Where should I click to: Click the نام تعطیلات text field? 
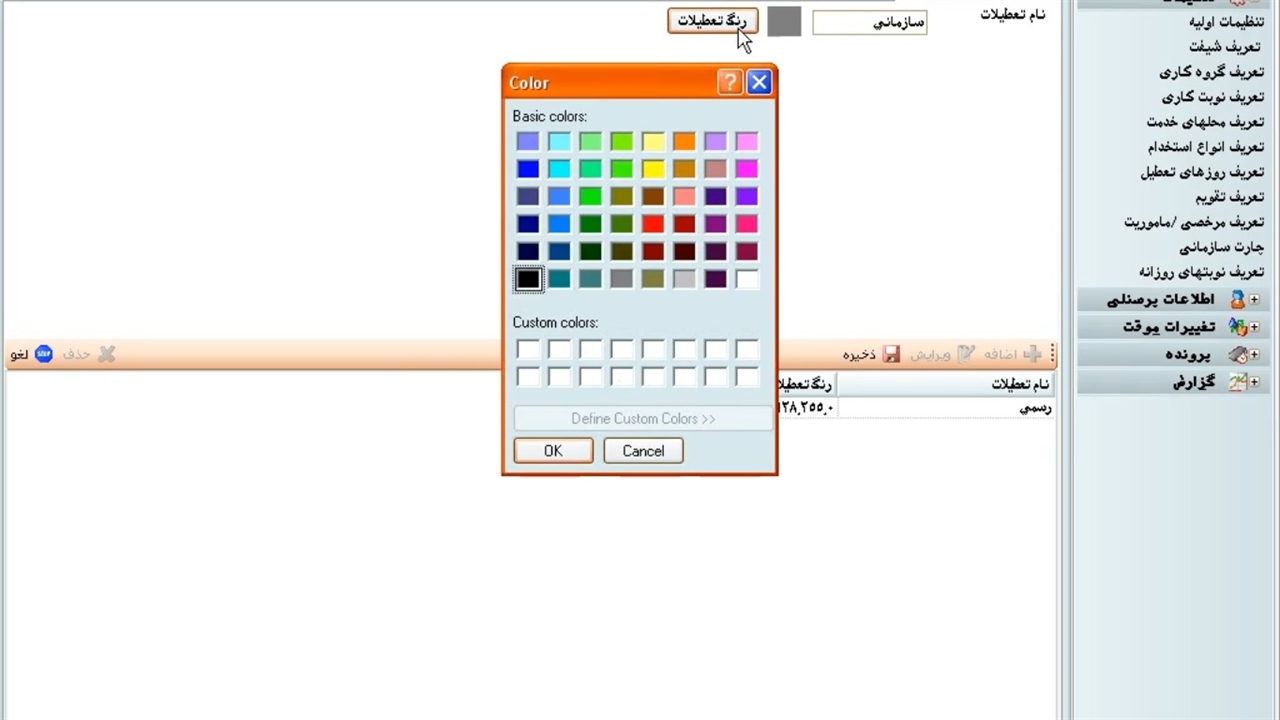click(869, 22)
